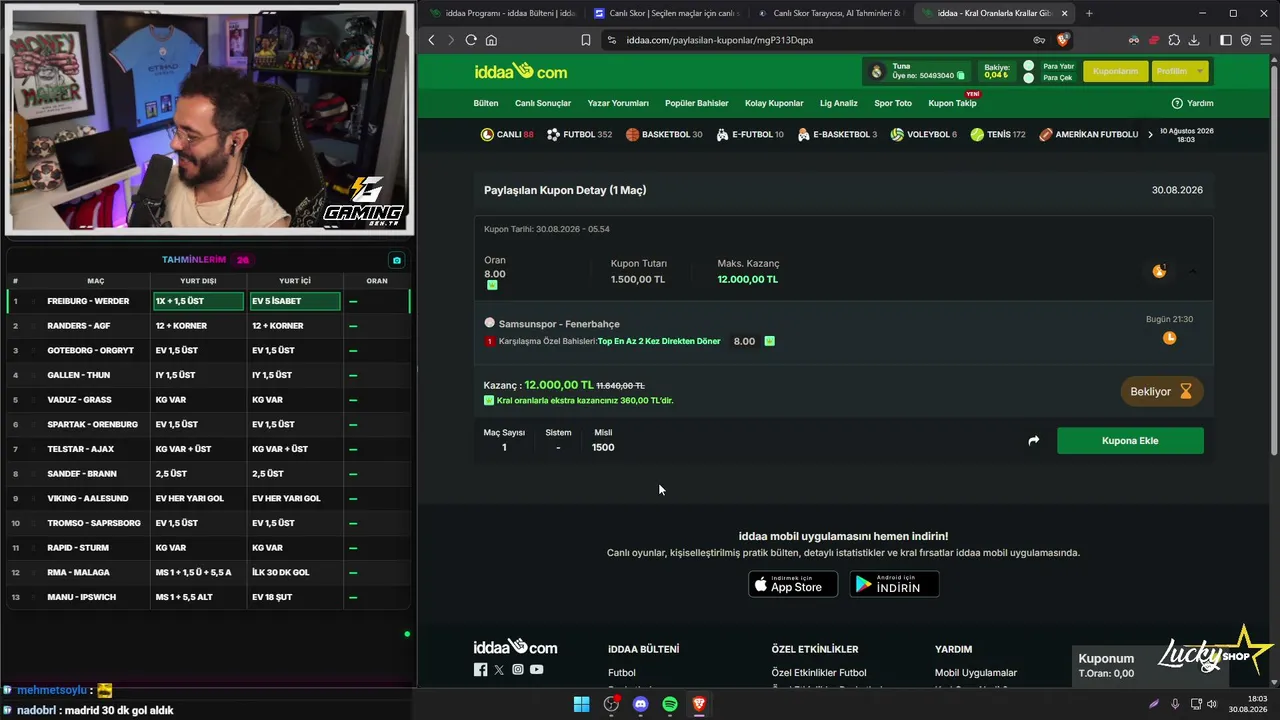This screenshot has height=720, width=1280.
Task: Expand the Profilim dropdown arrow
Action: click(x=1199, y=71)
